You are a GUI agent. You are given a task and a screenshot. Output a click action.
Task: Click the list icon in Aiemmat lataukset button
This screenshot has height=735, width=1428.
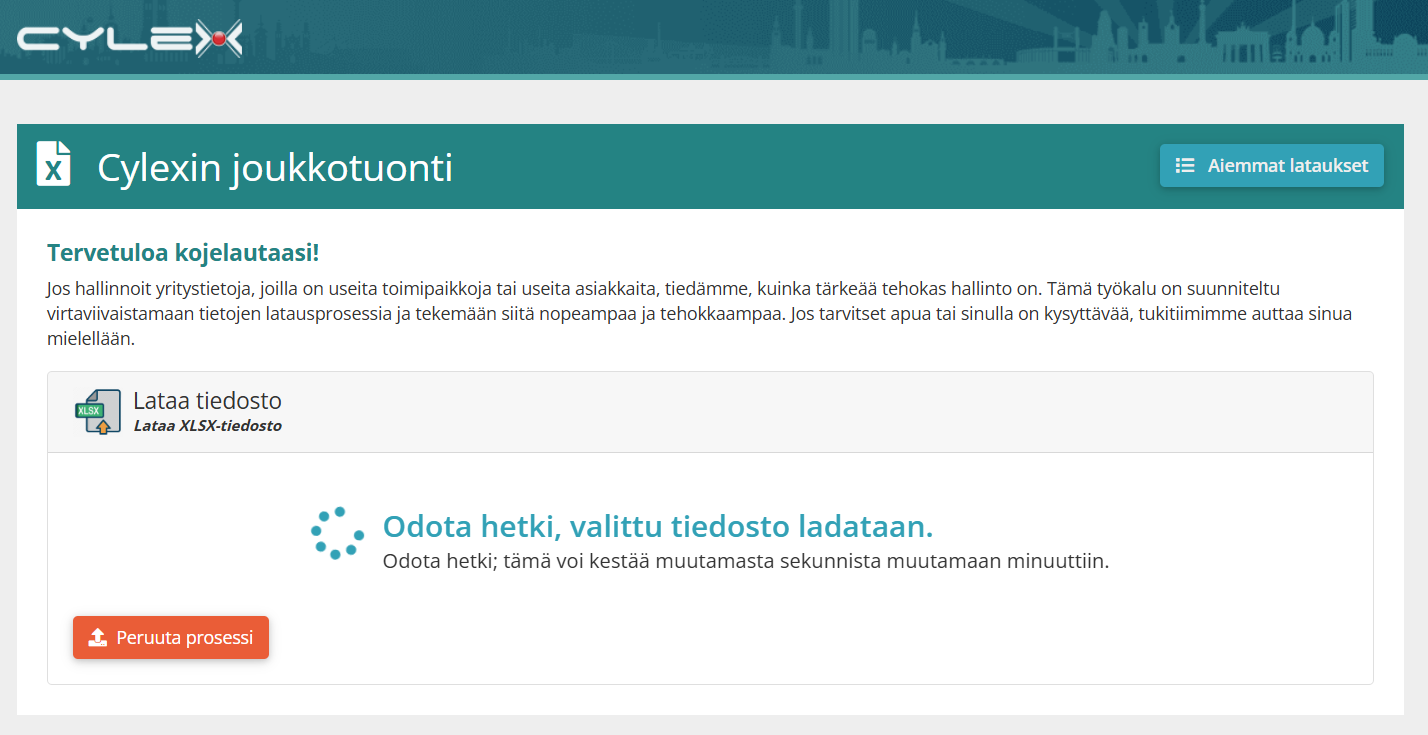[x=1185, y=166]
